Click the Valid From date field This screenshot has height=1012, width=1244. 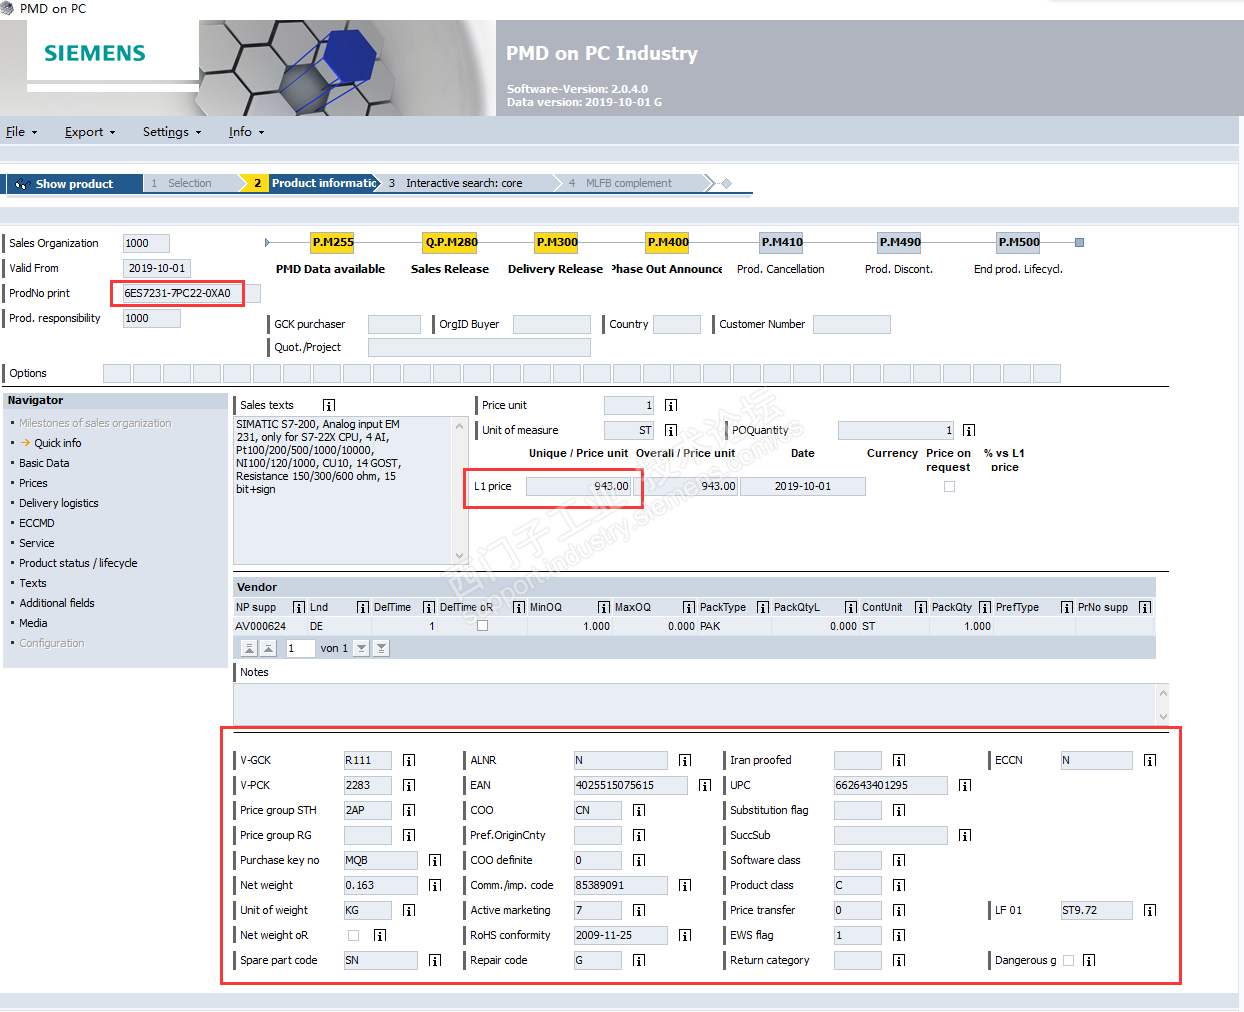pyautogui.click(x=157, y=268)
